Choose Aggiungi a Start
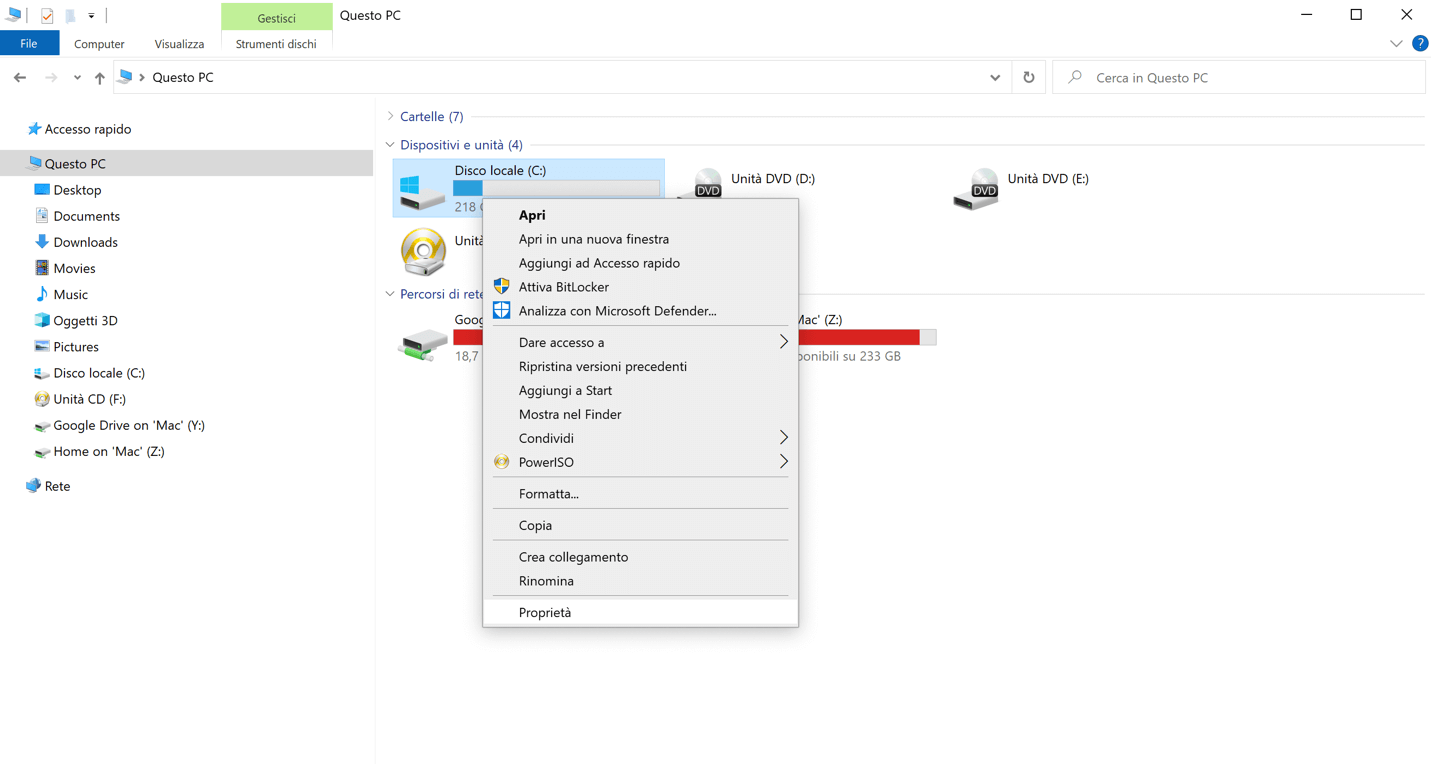The height and width of the screenshot is (767, 1431). (x=640, y=390)
